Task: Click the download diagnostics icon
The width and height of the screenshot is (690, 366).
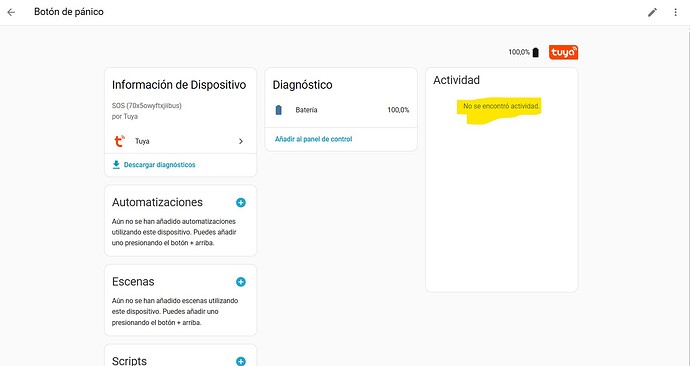Action: [x=116, y=165]
